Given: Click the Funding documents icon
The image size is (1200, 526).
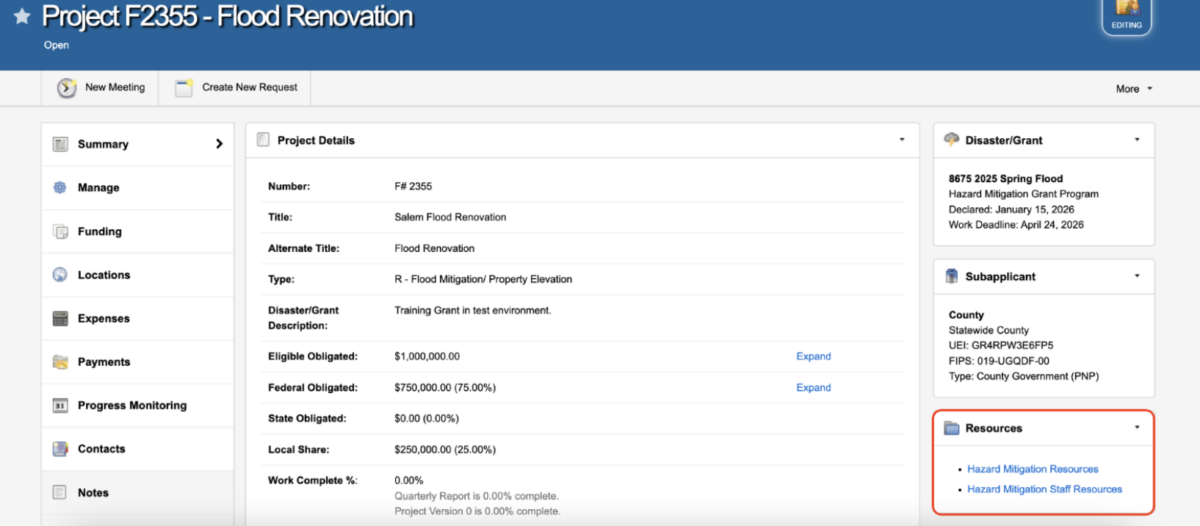Looking at the screenshot, I should 60,231.
